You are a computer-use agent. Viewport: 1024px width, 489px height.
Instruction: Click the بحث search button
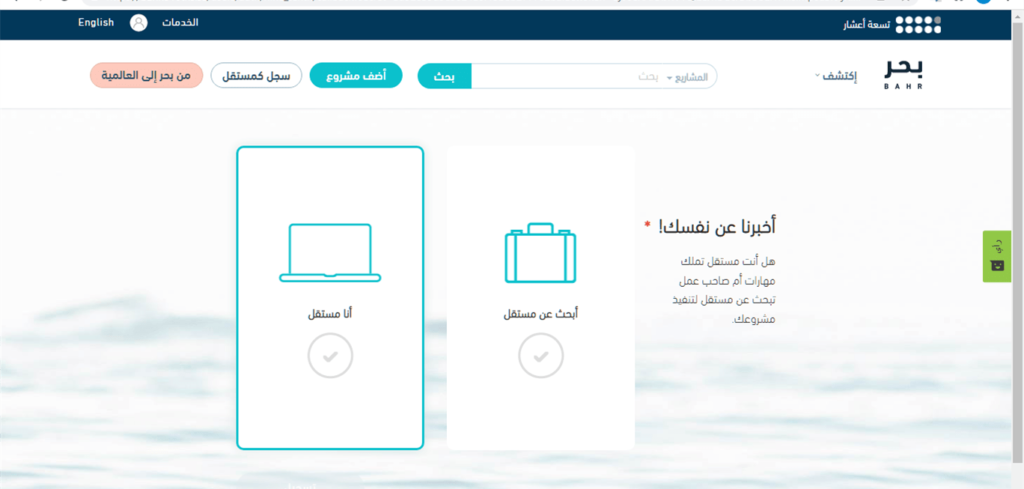444,76
